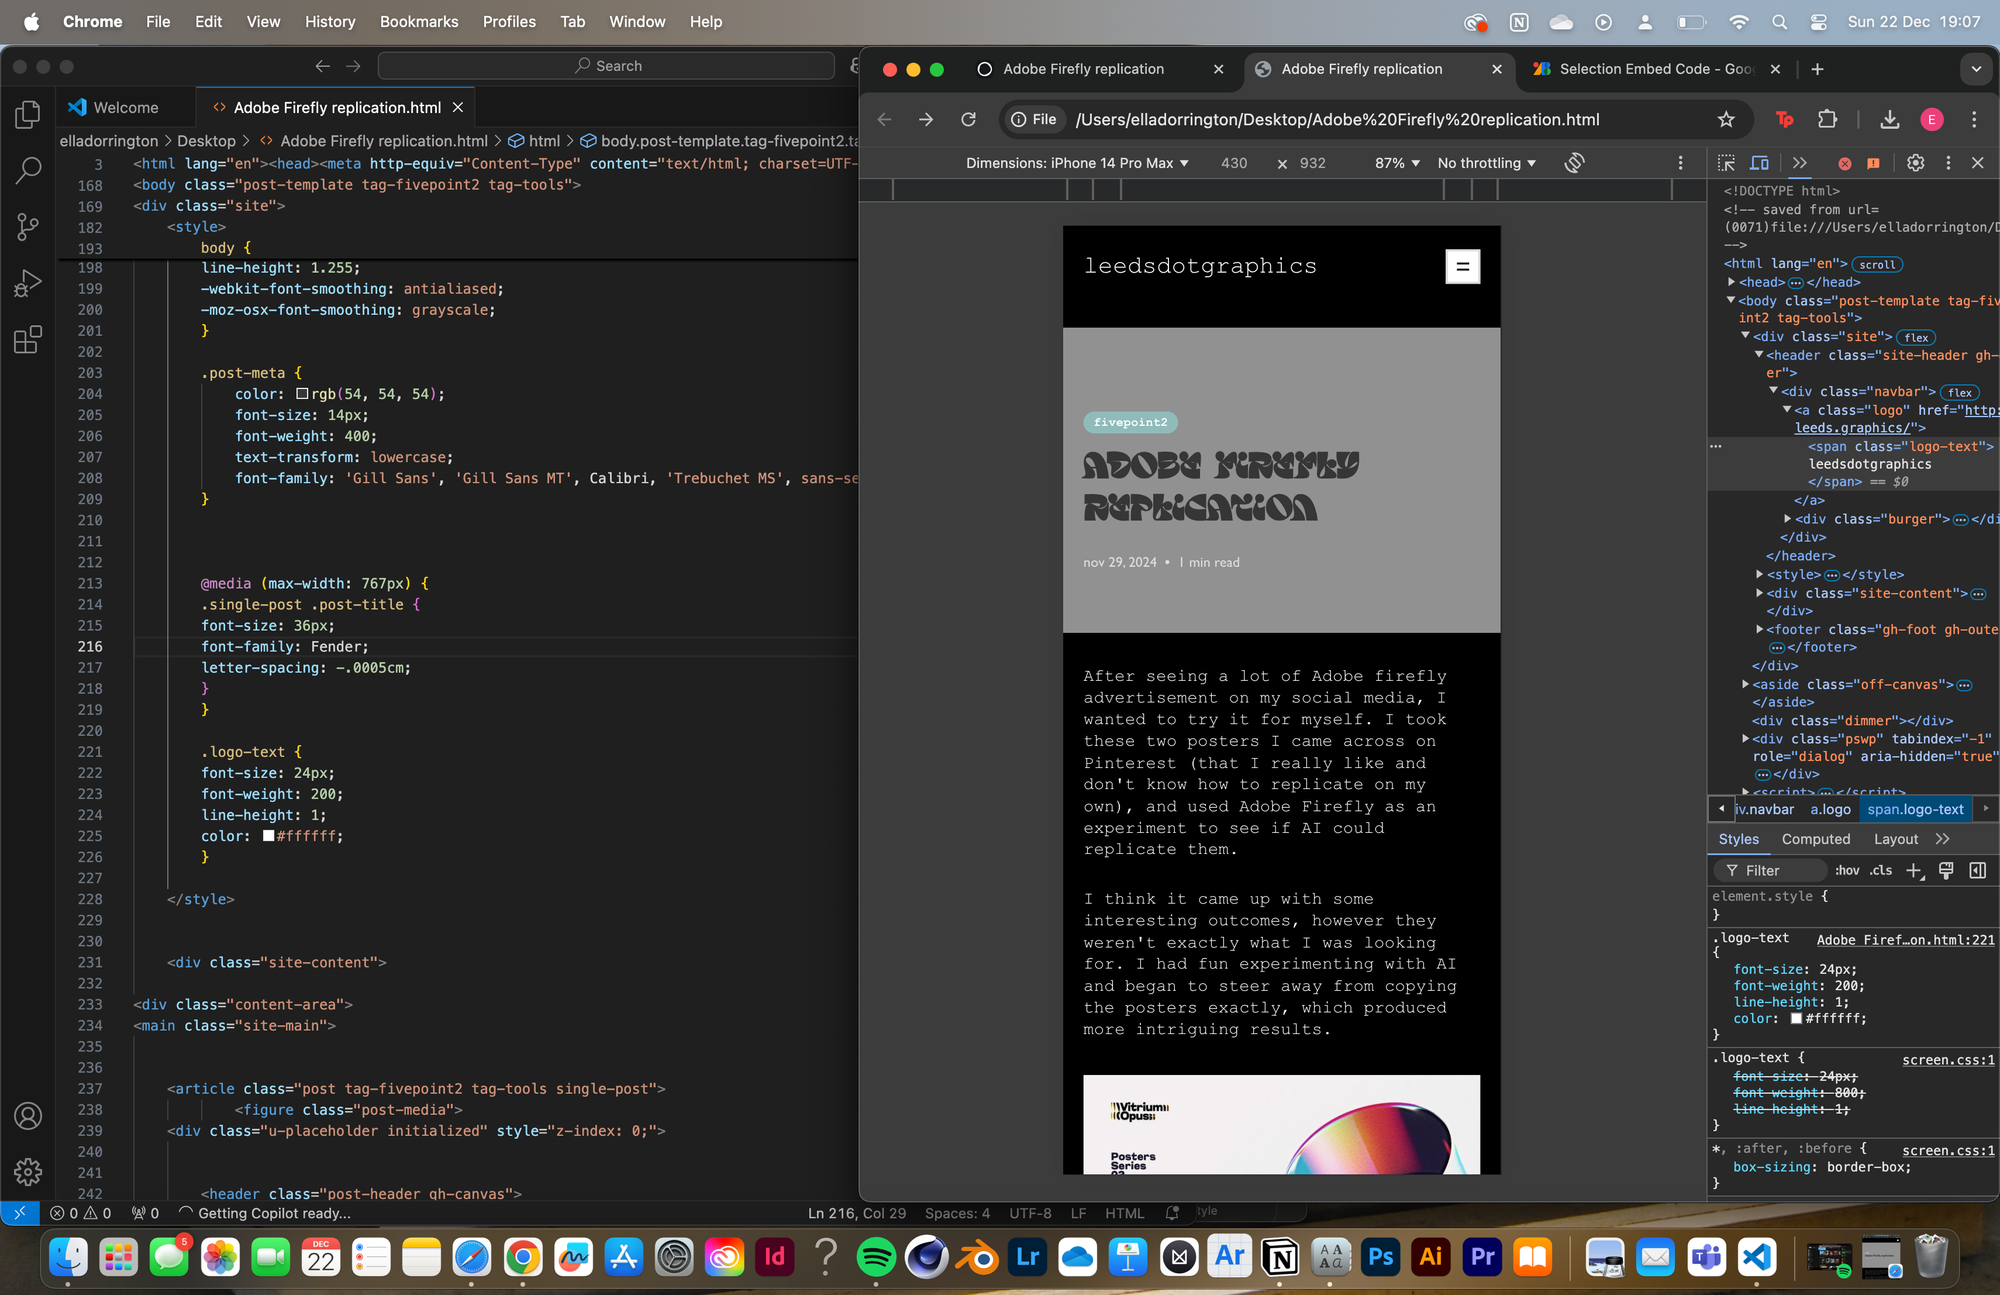Open Photoshop from the Dock
The width and height of the screenshot is (2000, 1295).
[x=1381, y=1257]
